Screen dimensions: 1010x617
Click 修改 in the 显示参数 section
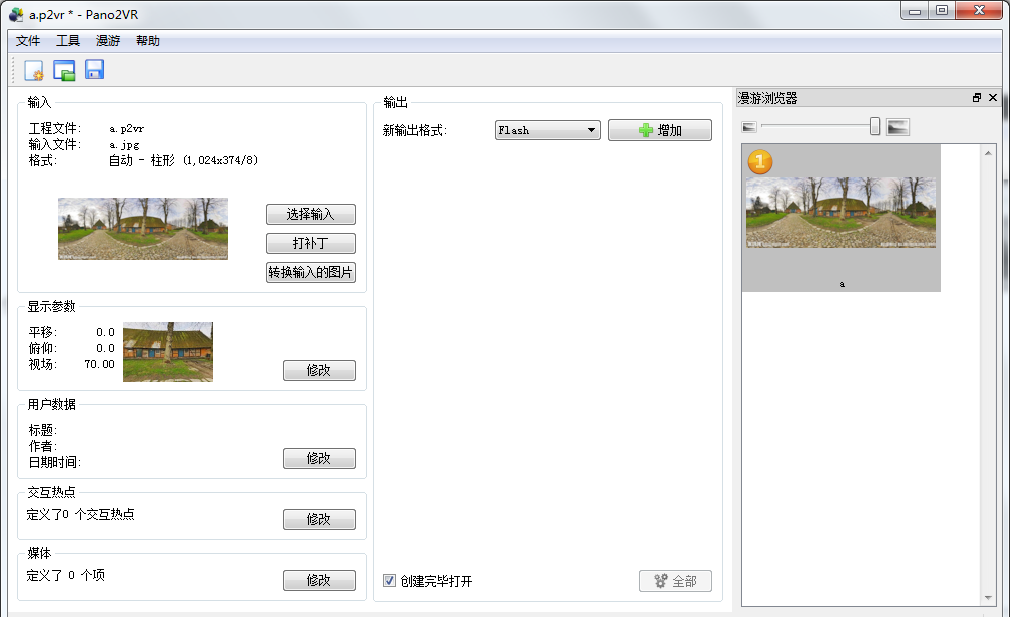tap(319, 370)
